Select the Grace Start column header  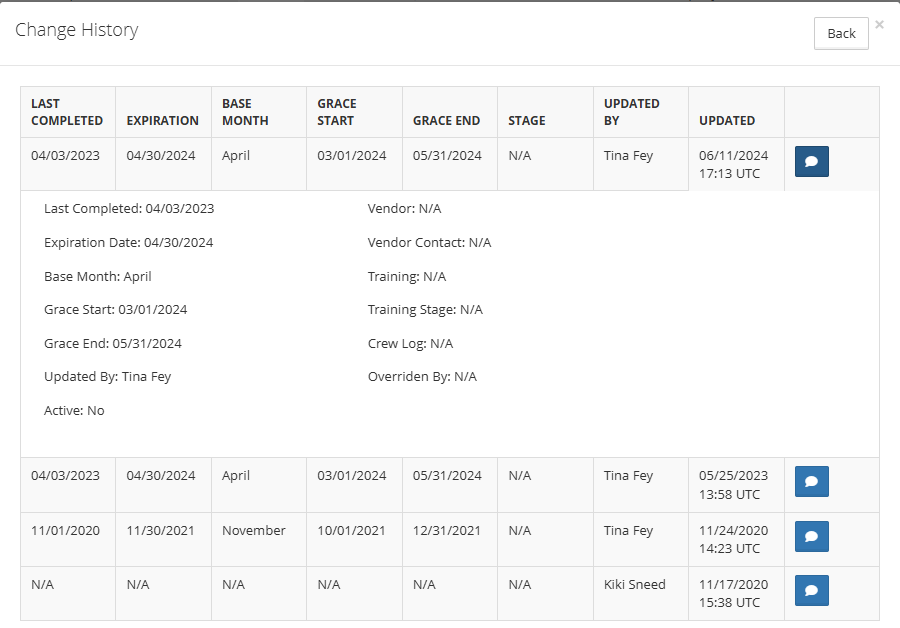point(337,112)
